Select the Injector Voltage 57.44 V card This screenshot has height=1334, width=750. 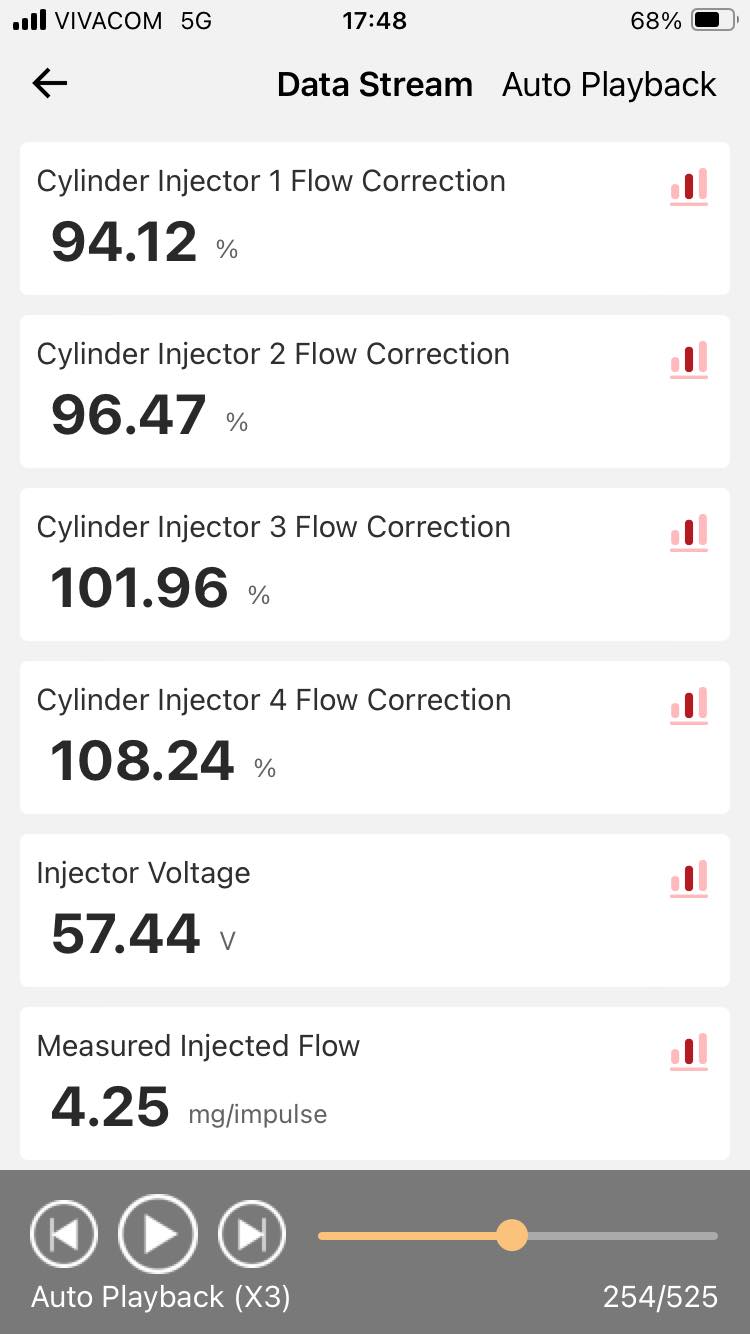coord(375,910)
